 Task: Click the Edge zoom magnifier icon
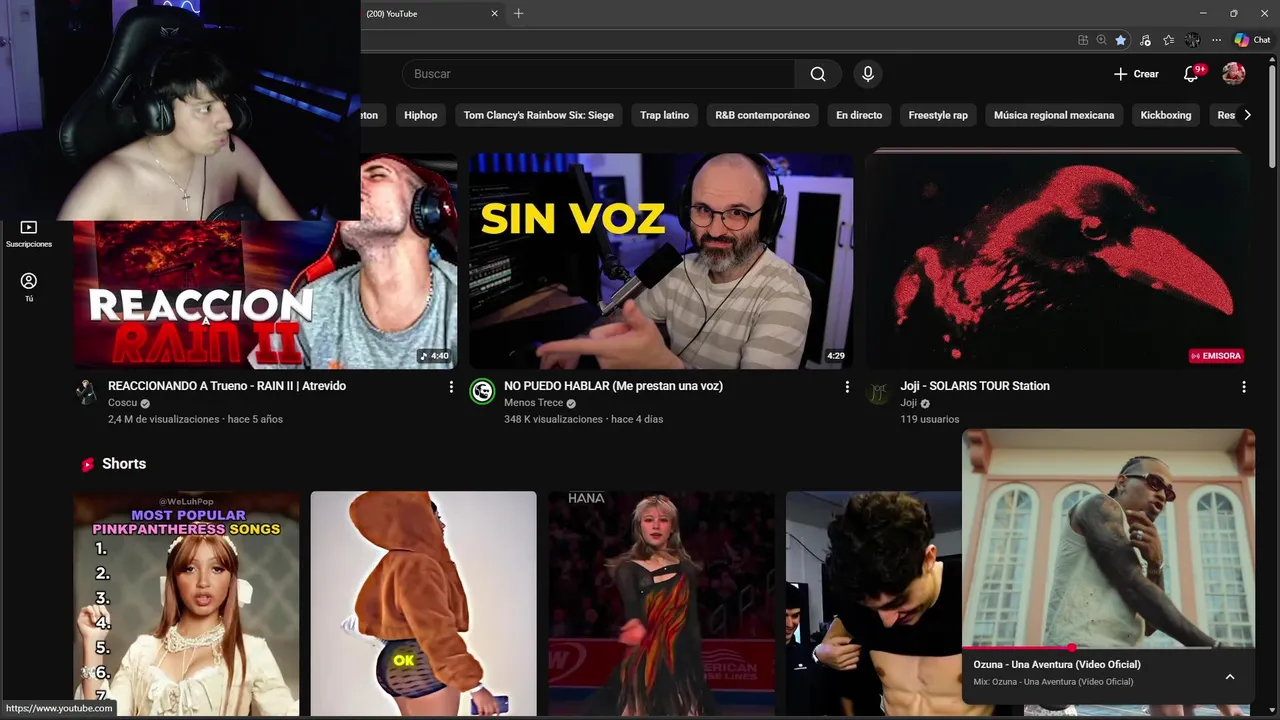click(1101, 40)
